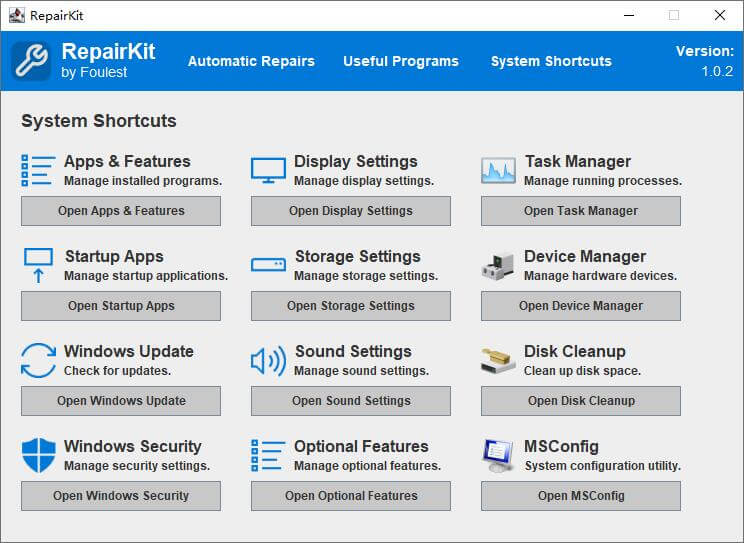Click the Device Manager hardware icon
The height and width of the screenshot is (543, 744).
(x=498, y=266)
